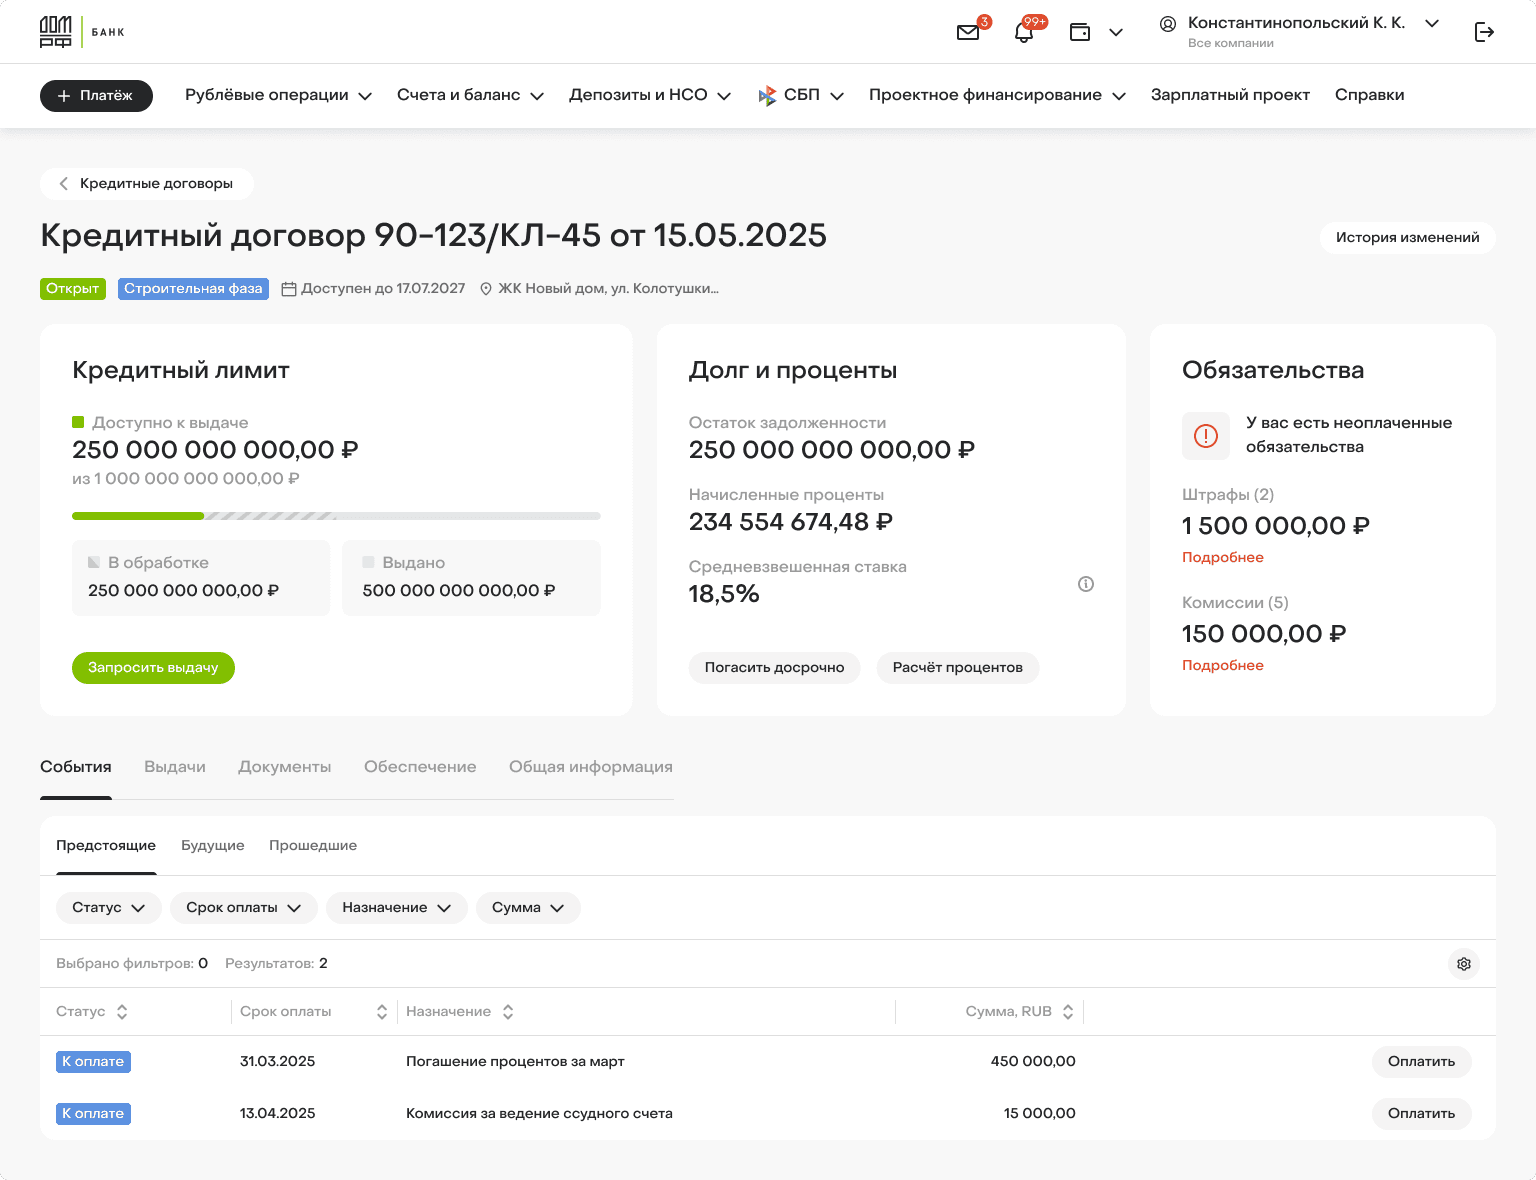Click Оплатить for Погашение процентов за март
Image resolution: width=1536 pixels, height=1180 pixels.
1422,1062
